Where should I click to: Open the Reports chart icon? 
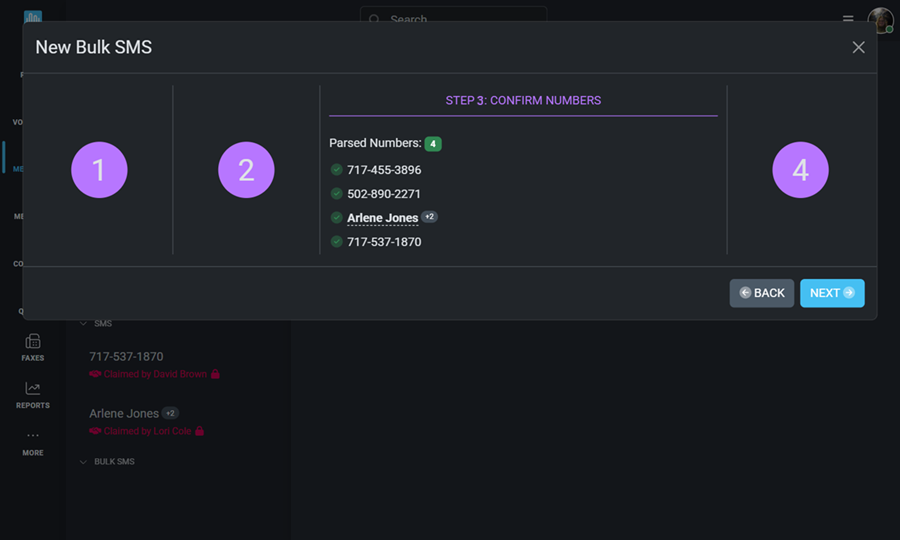(x=33, y=389)
